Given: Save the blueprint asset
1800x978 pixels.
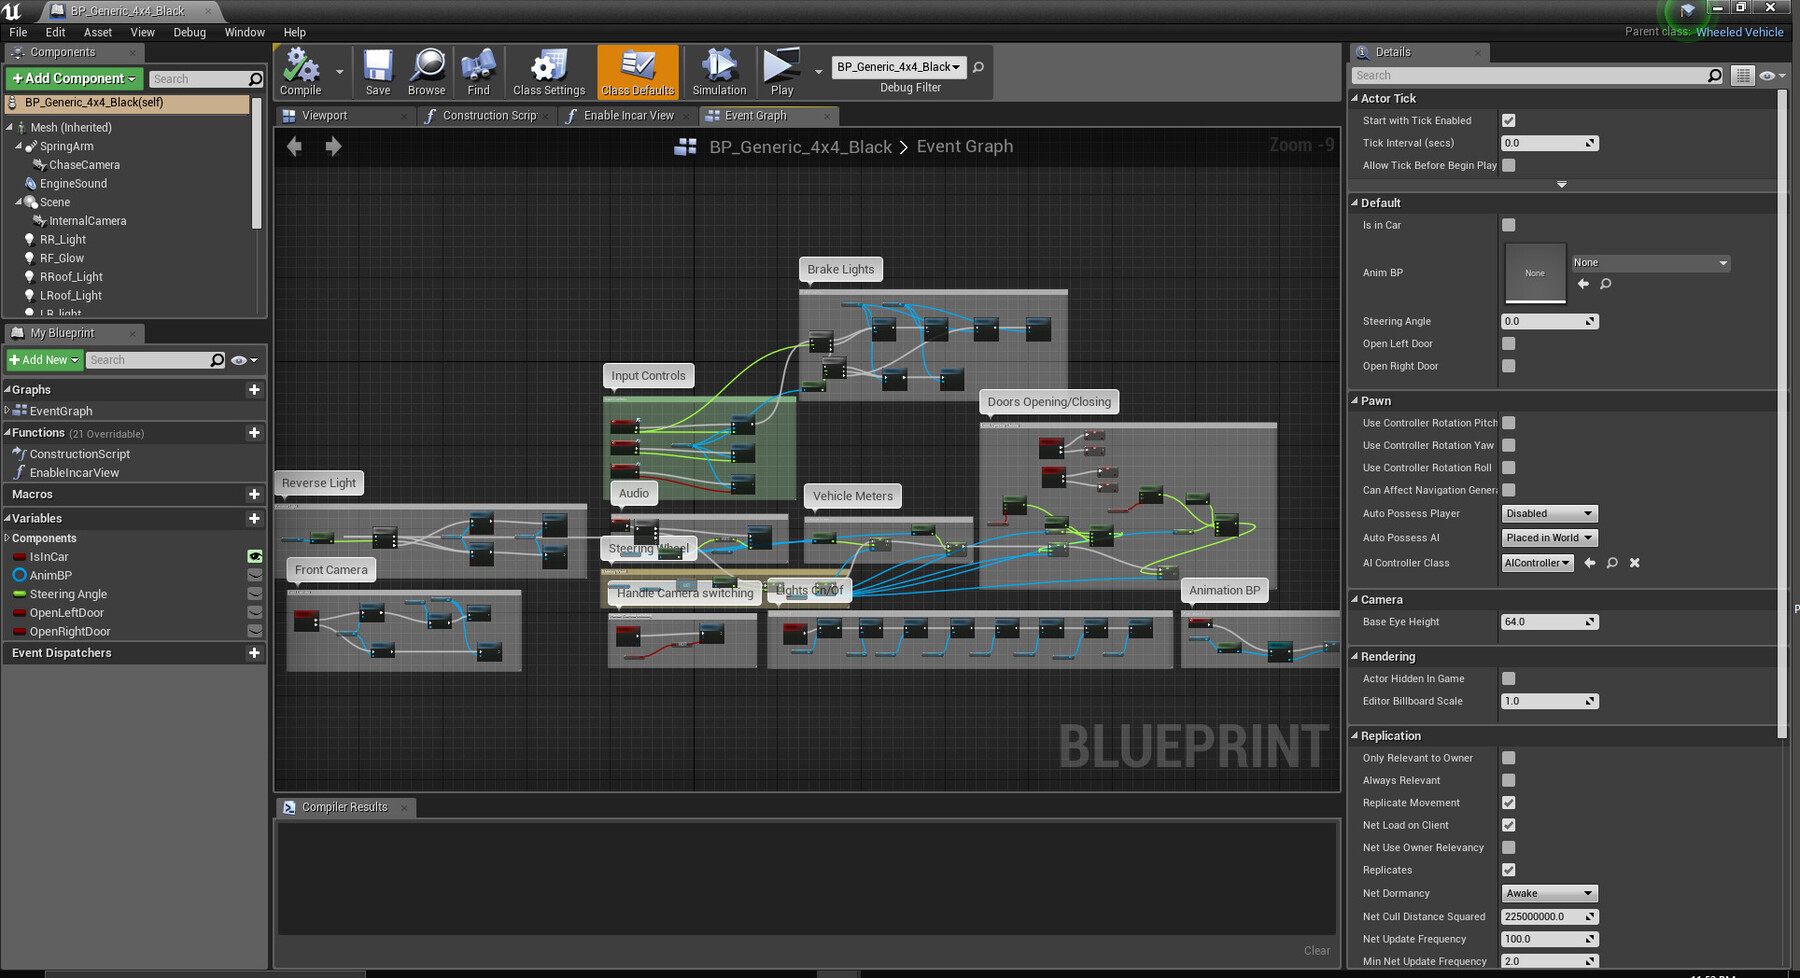Looking at the screenshot, I should tap(377, 70).
